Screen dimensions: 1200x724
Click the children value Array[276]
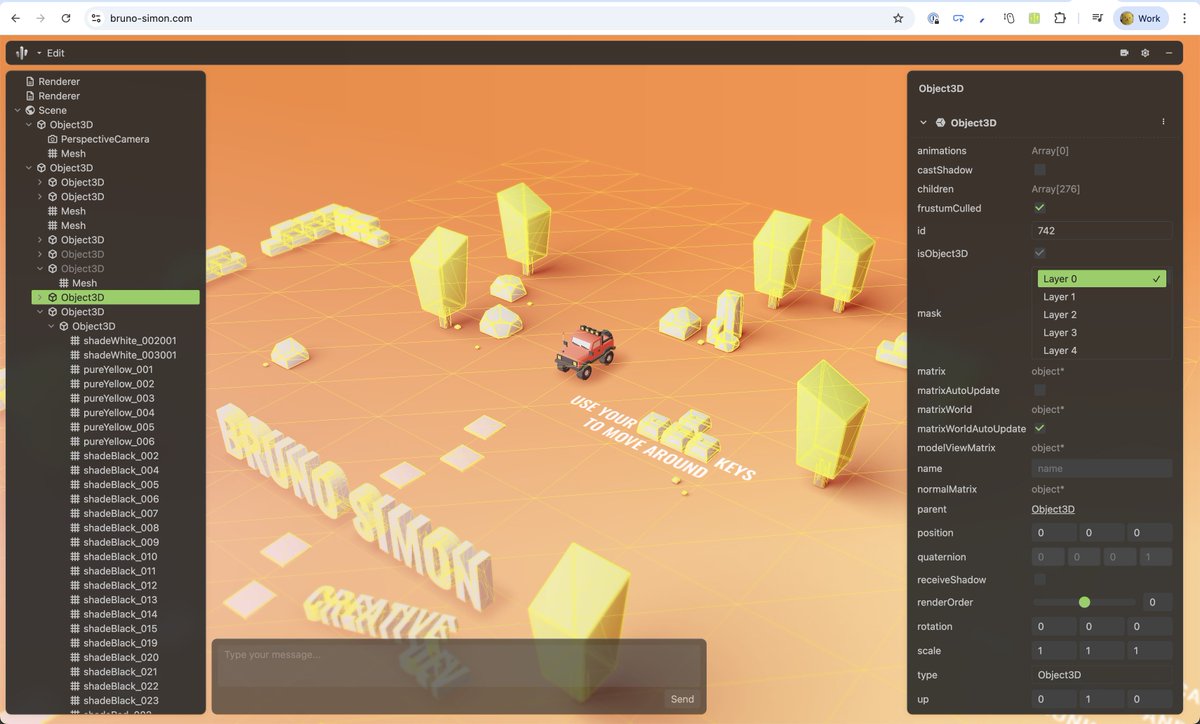tap(1055, 189)
